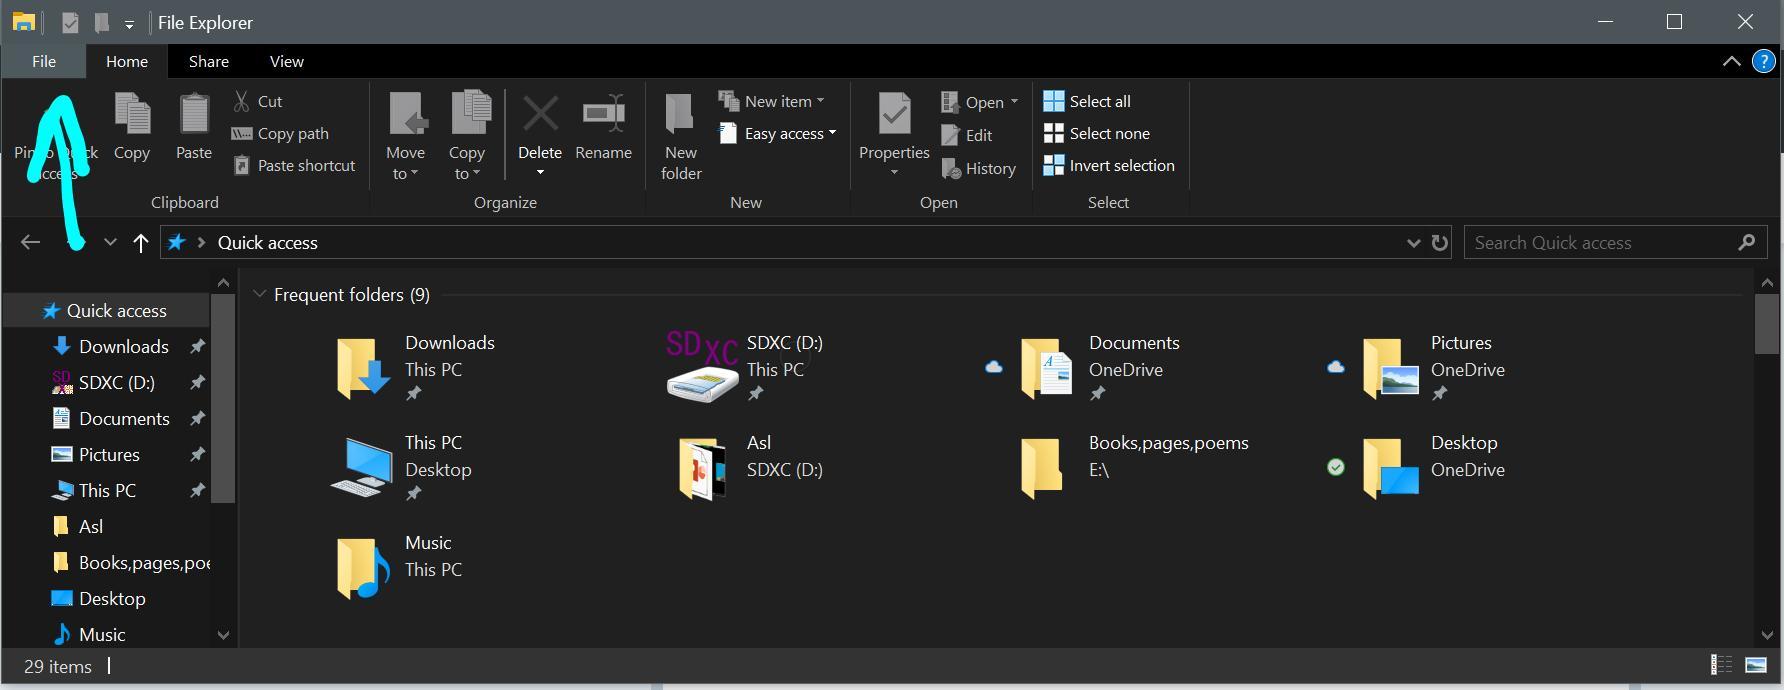This screenshot has height=690, width=1784.
Task: Click the title bar New folder icon
Action: (x=101, y=22)
